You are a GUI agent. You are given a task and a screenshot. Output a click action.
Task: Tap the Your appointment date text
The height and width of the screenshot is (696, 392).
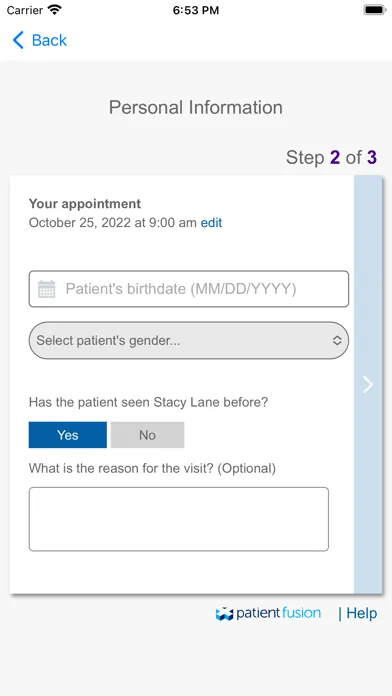113,222
